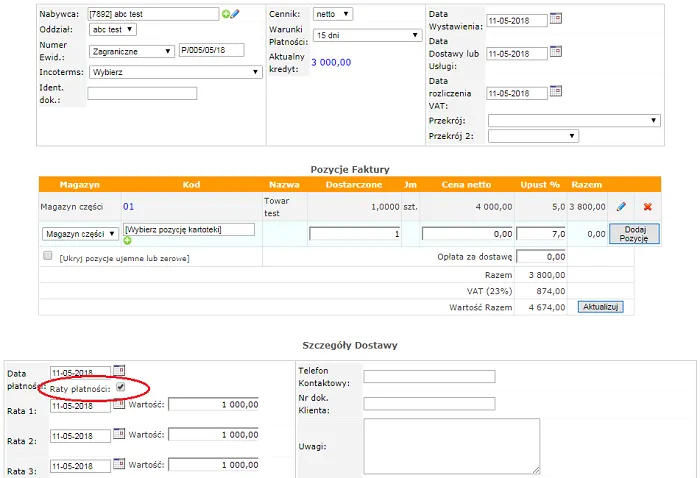Click item code link 01
Screen dimensions: 700x478
tap(128, 206)
